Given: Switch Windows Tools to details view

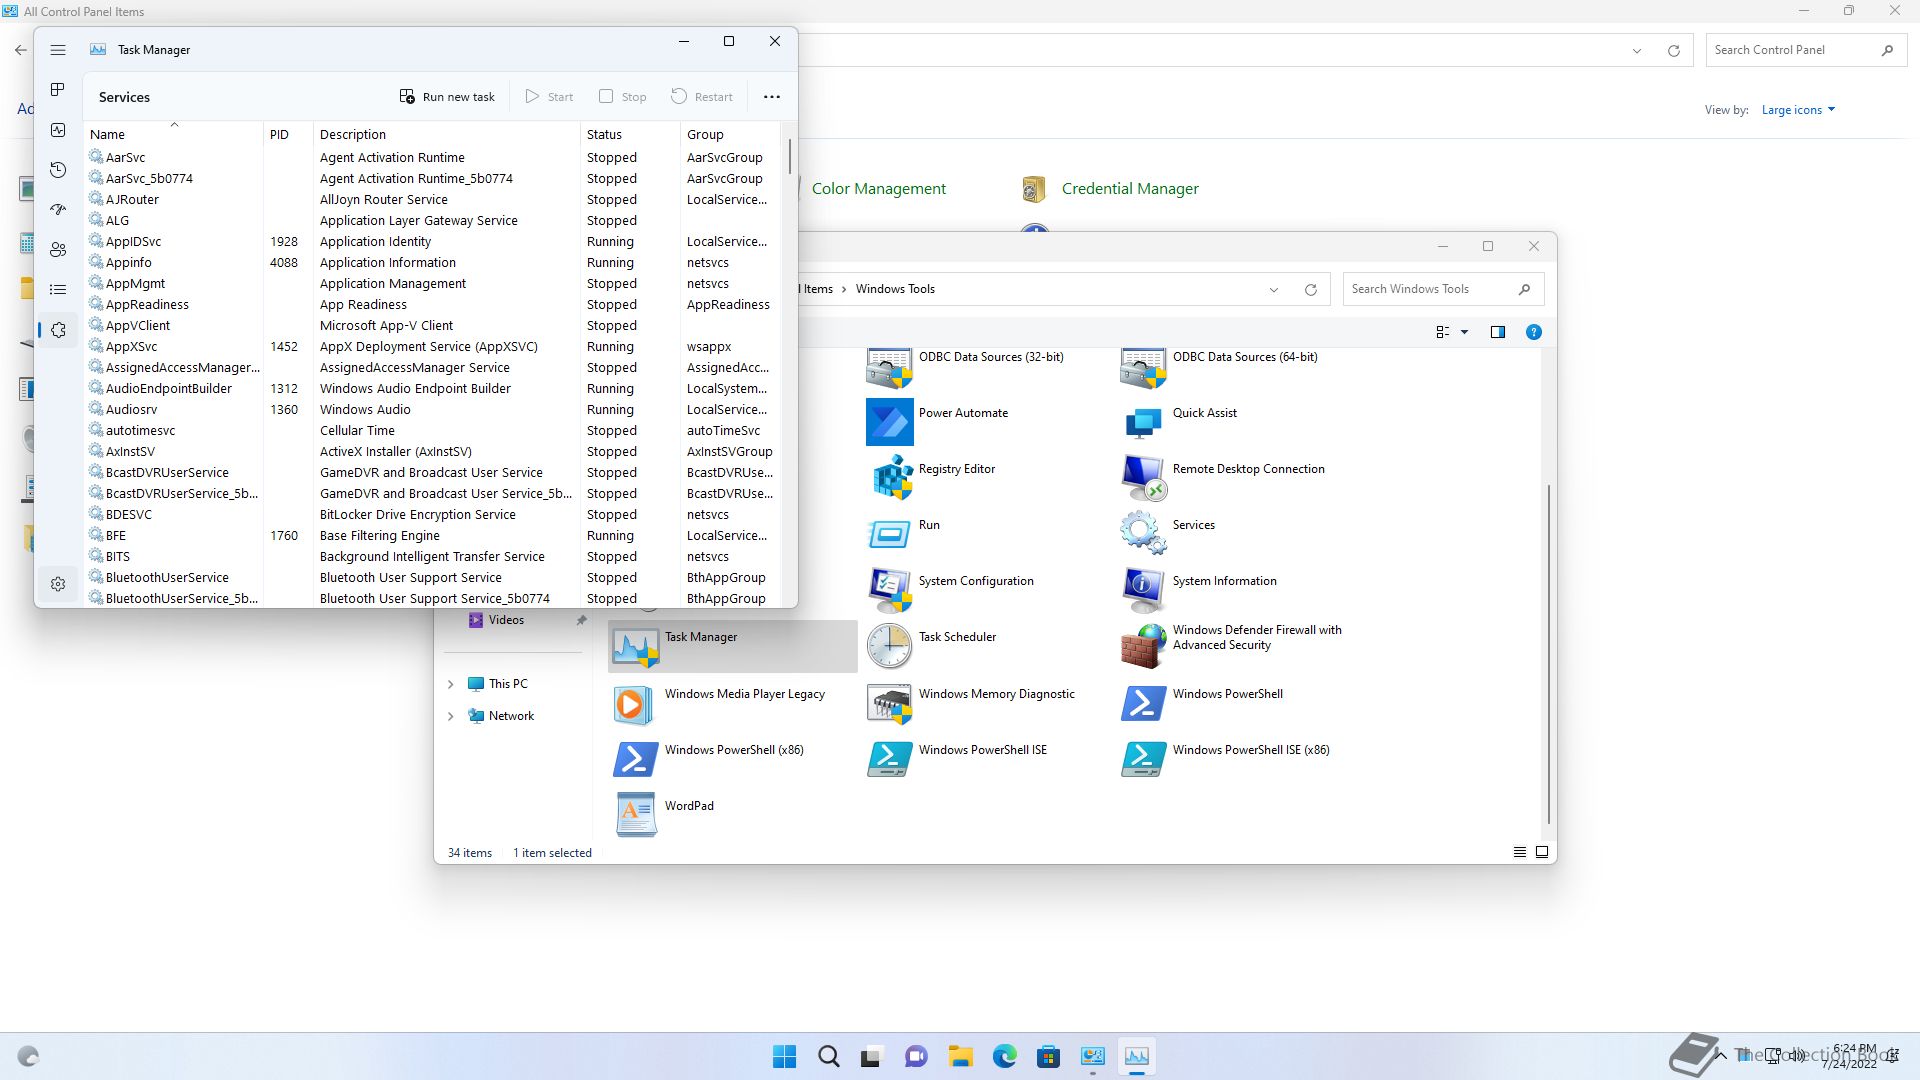Looking at the screenshot, I should [x=1519, y=852].
